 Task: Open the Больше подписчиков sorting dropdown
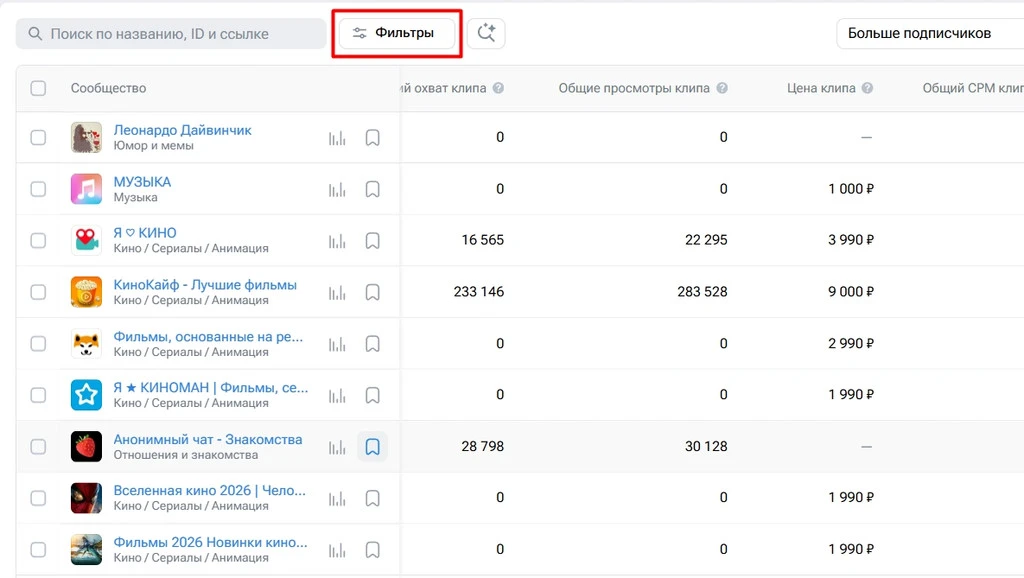coord(930,33)
